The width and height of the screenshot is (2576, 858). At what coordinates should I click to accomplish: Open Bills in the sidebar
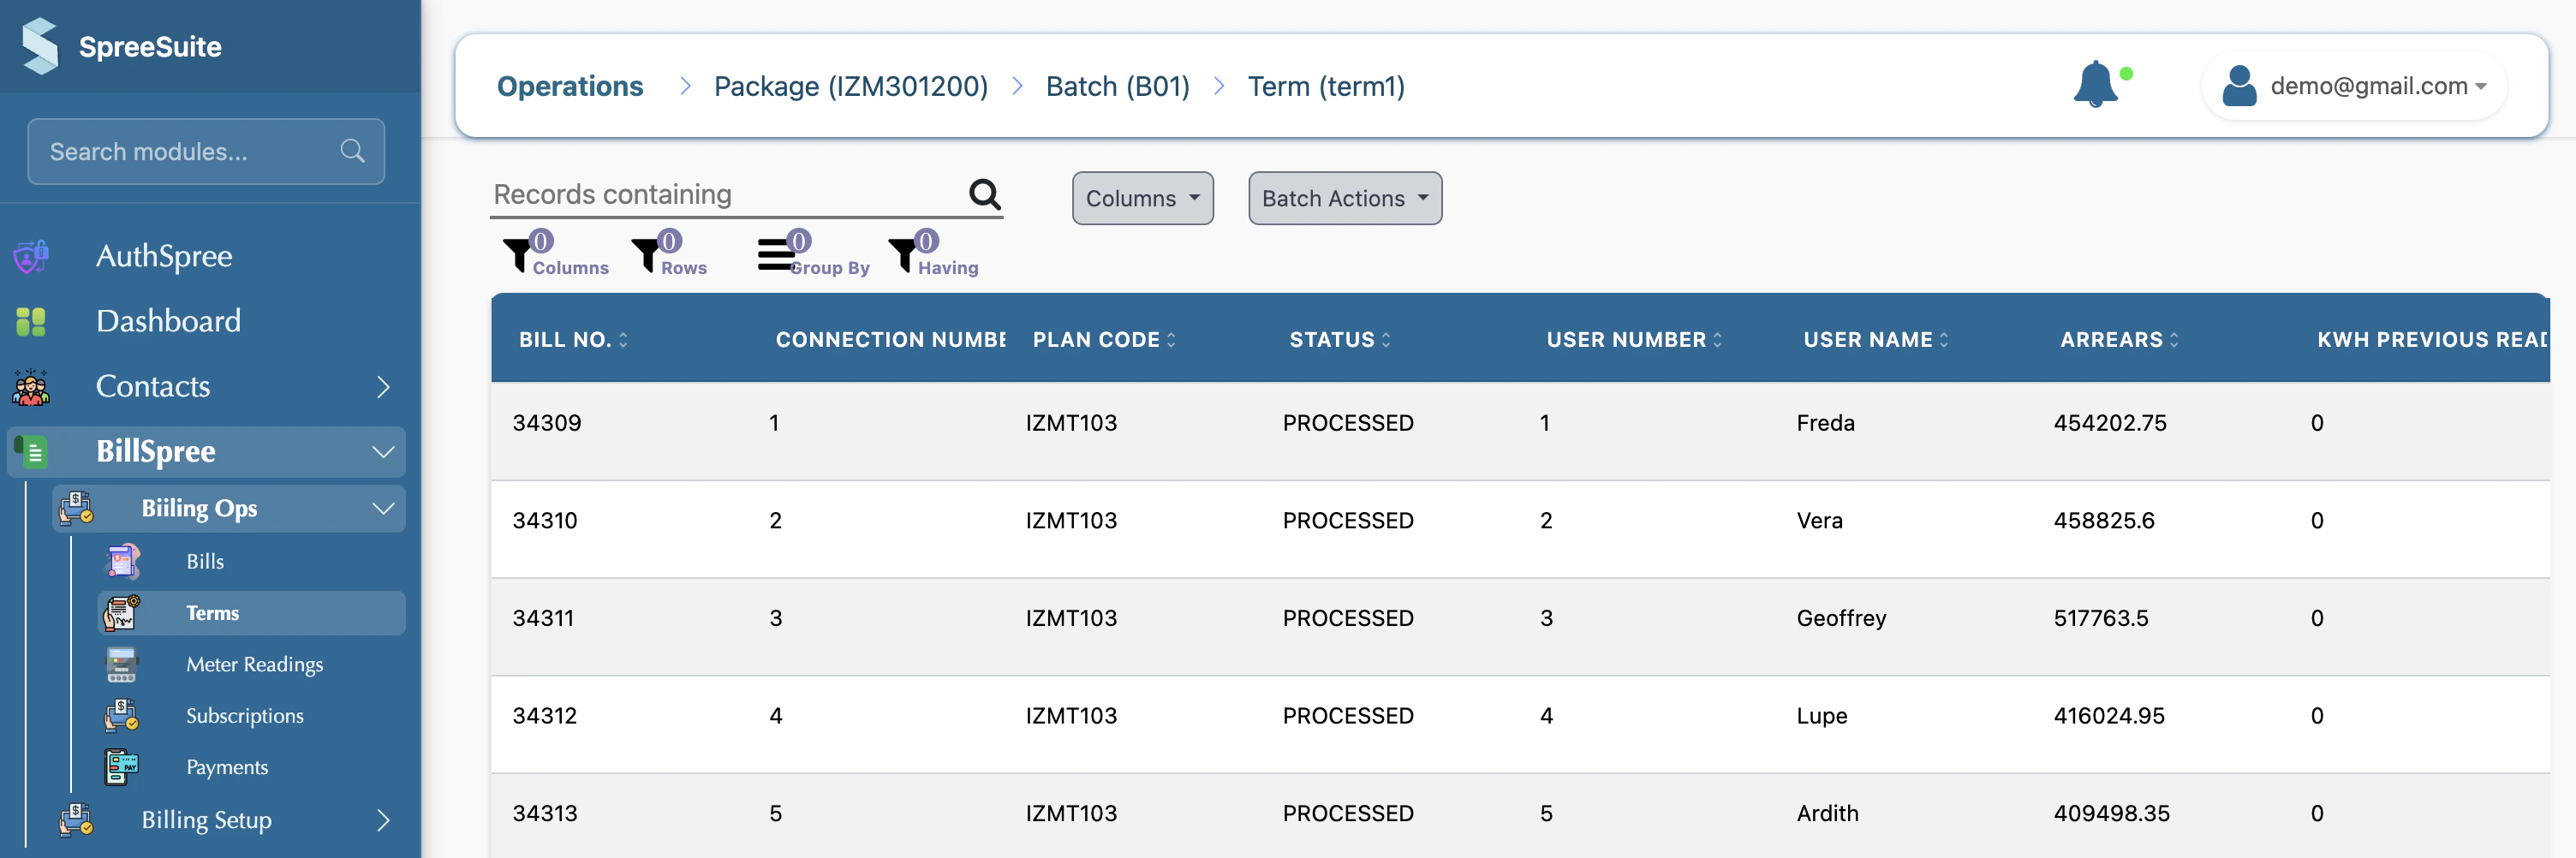coord(204,561)
